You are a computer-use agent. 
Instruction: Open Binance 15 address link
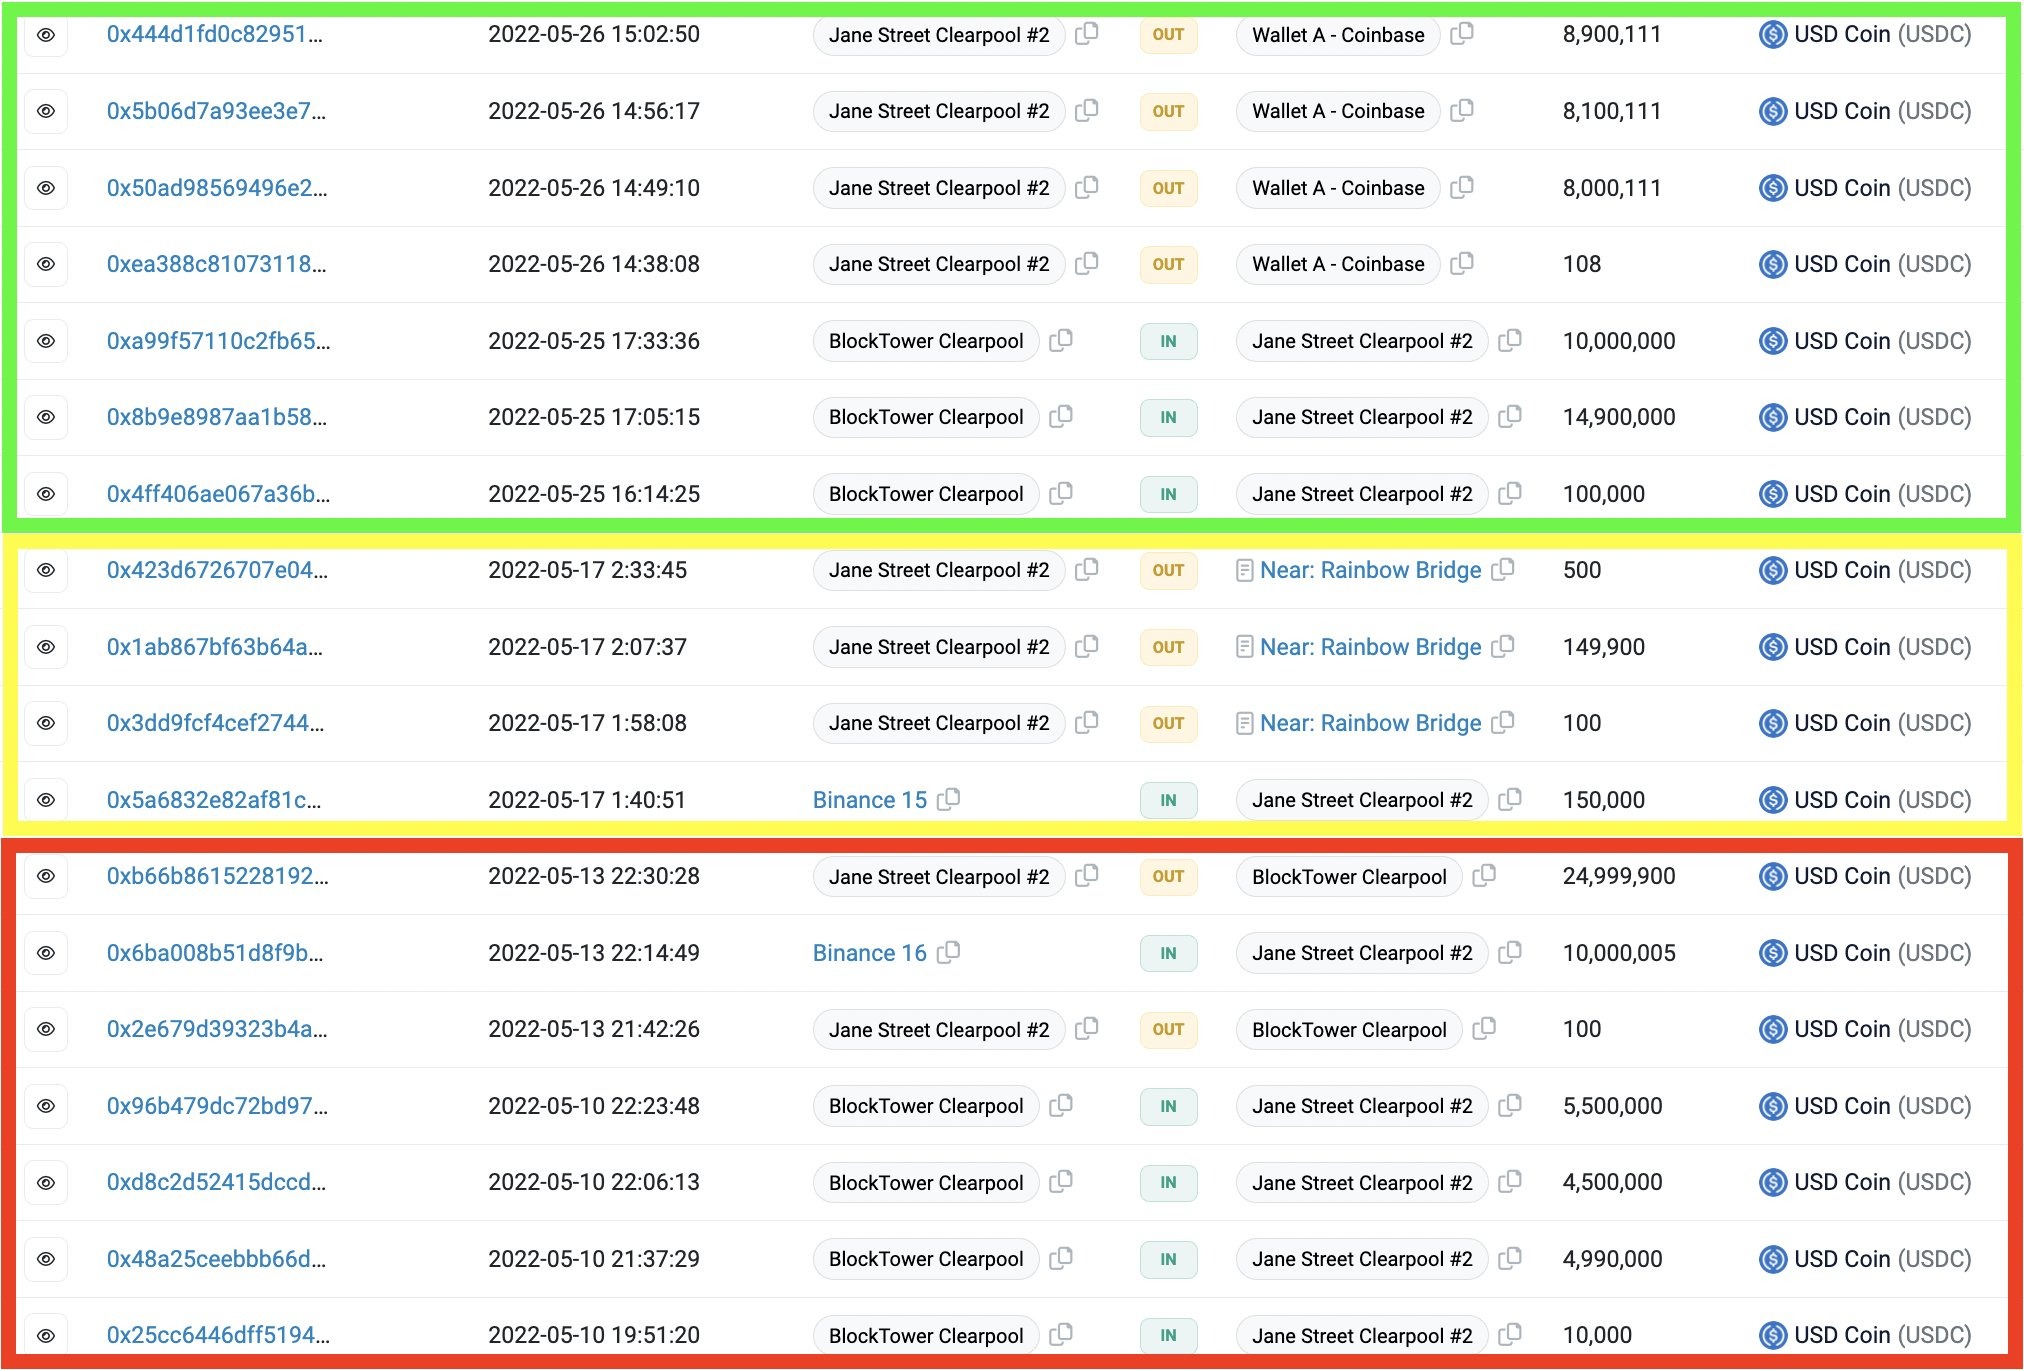[x=870, y=800]
